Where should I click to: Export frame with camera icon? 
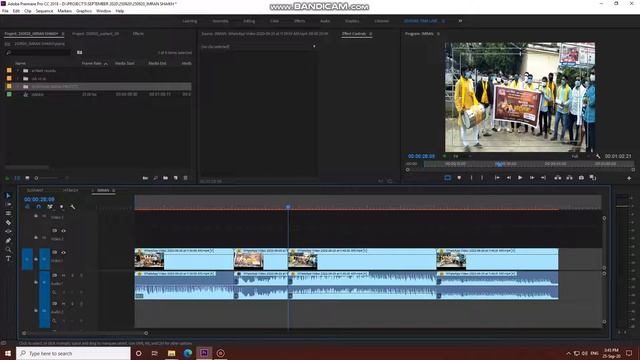(x=581, y=178)
